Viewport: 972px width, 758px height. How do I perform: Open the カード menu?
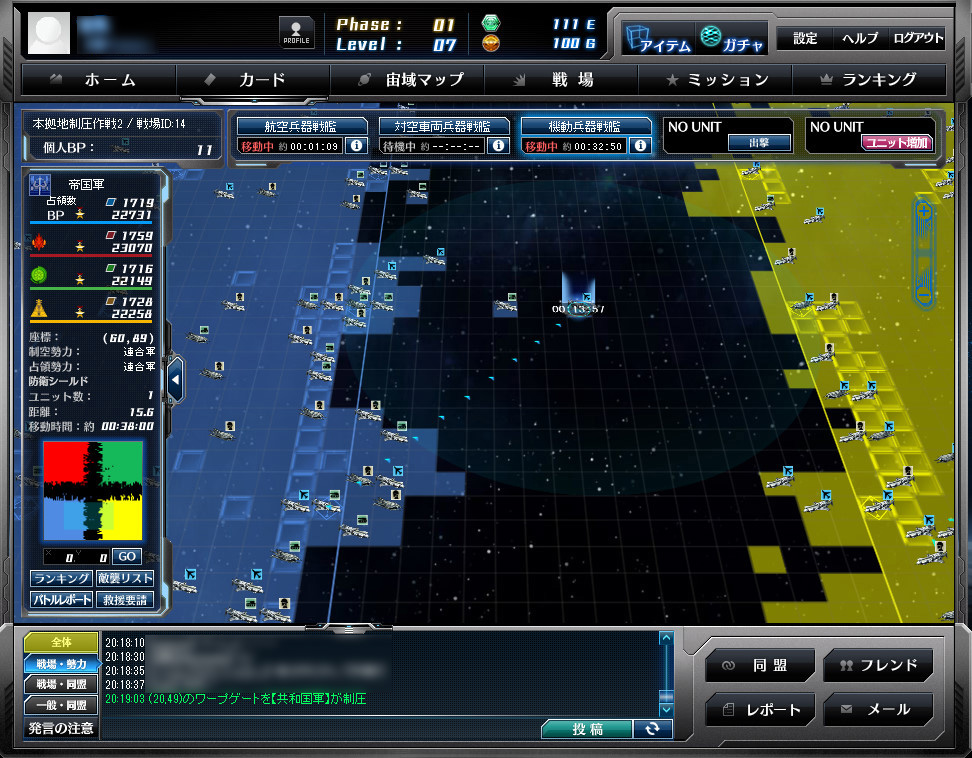pos(253,80)
